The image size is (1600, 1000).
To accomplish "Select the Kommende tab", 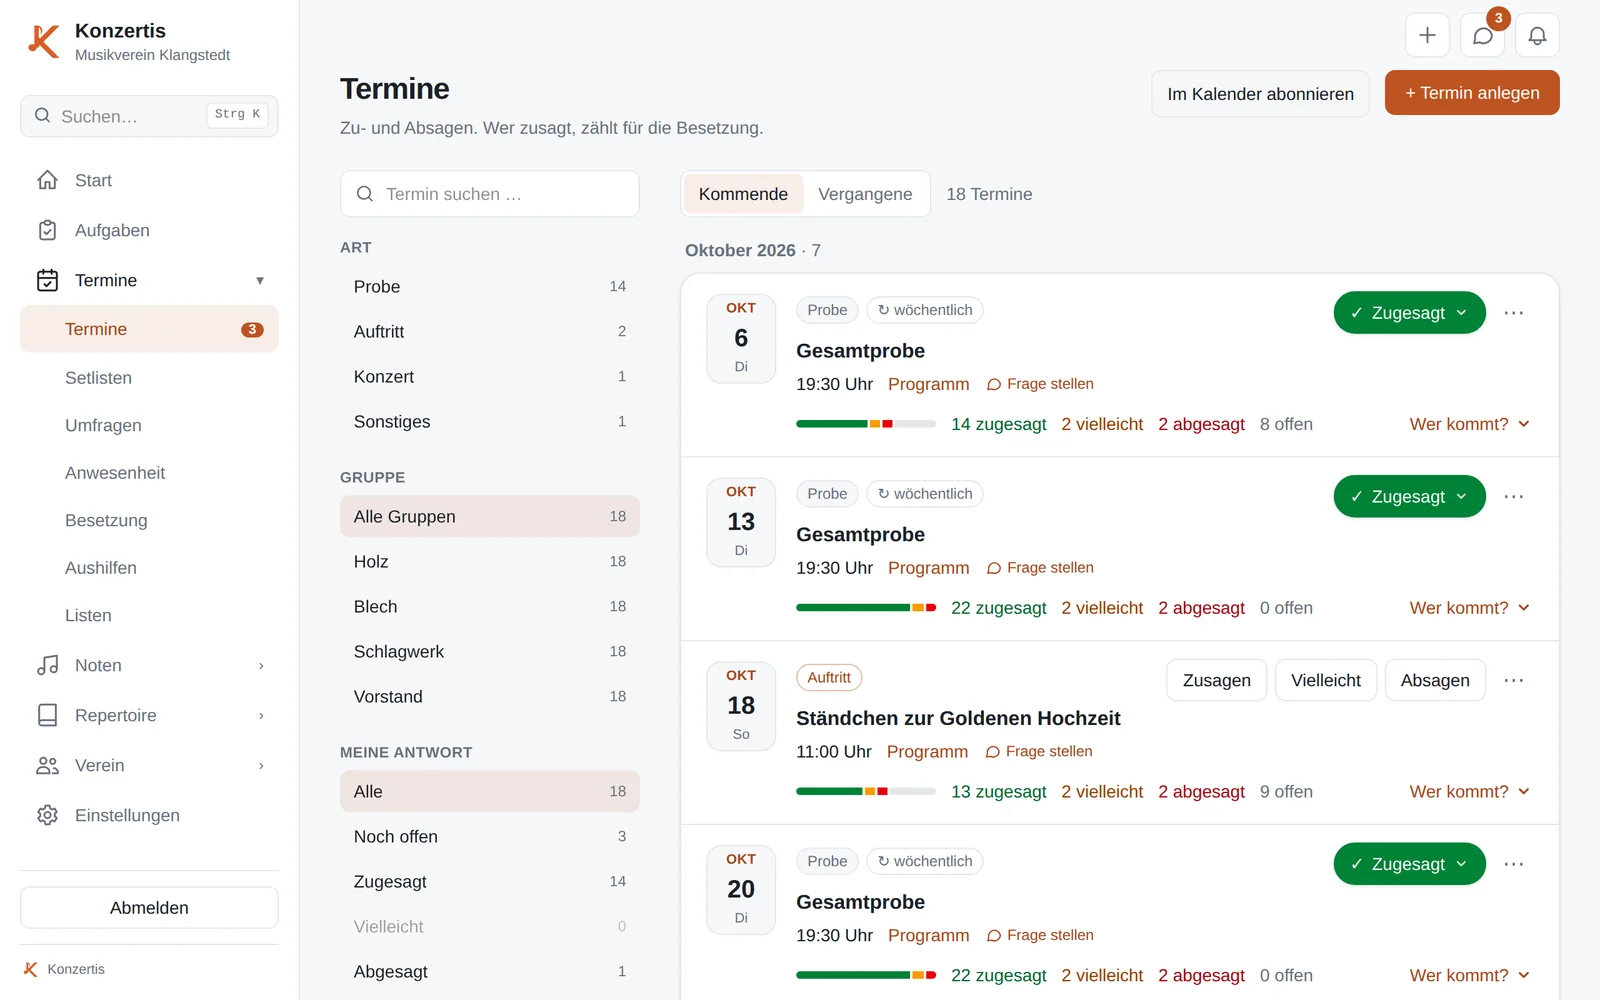I will pos(743,194).
